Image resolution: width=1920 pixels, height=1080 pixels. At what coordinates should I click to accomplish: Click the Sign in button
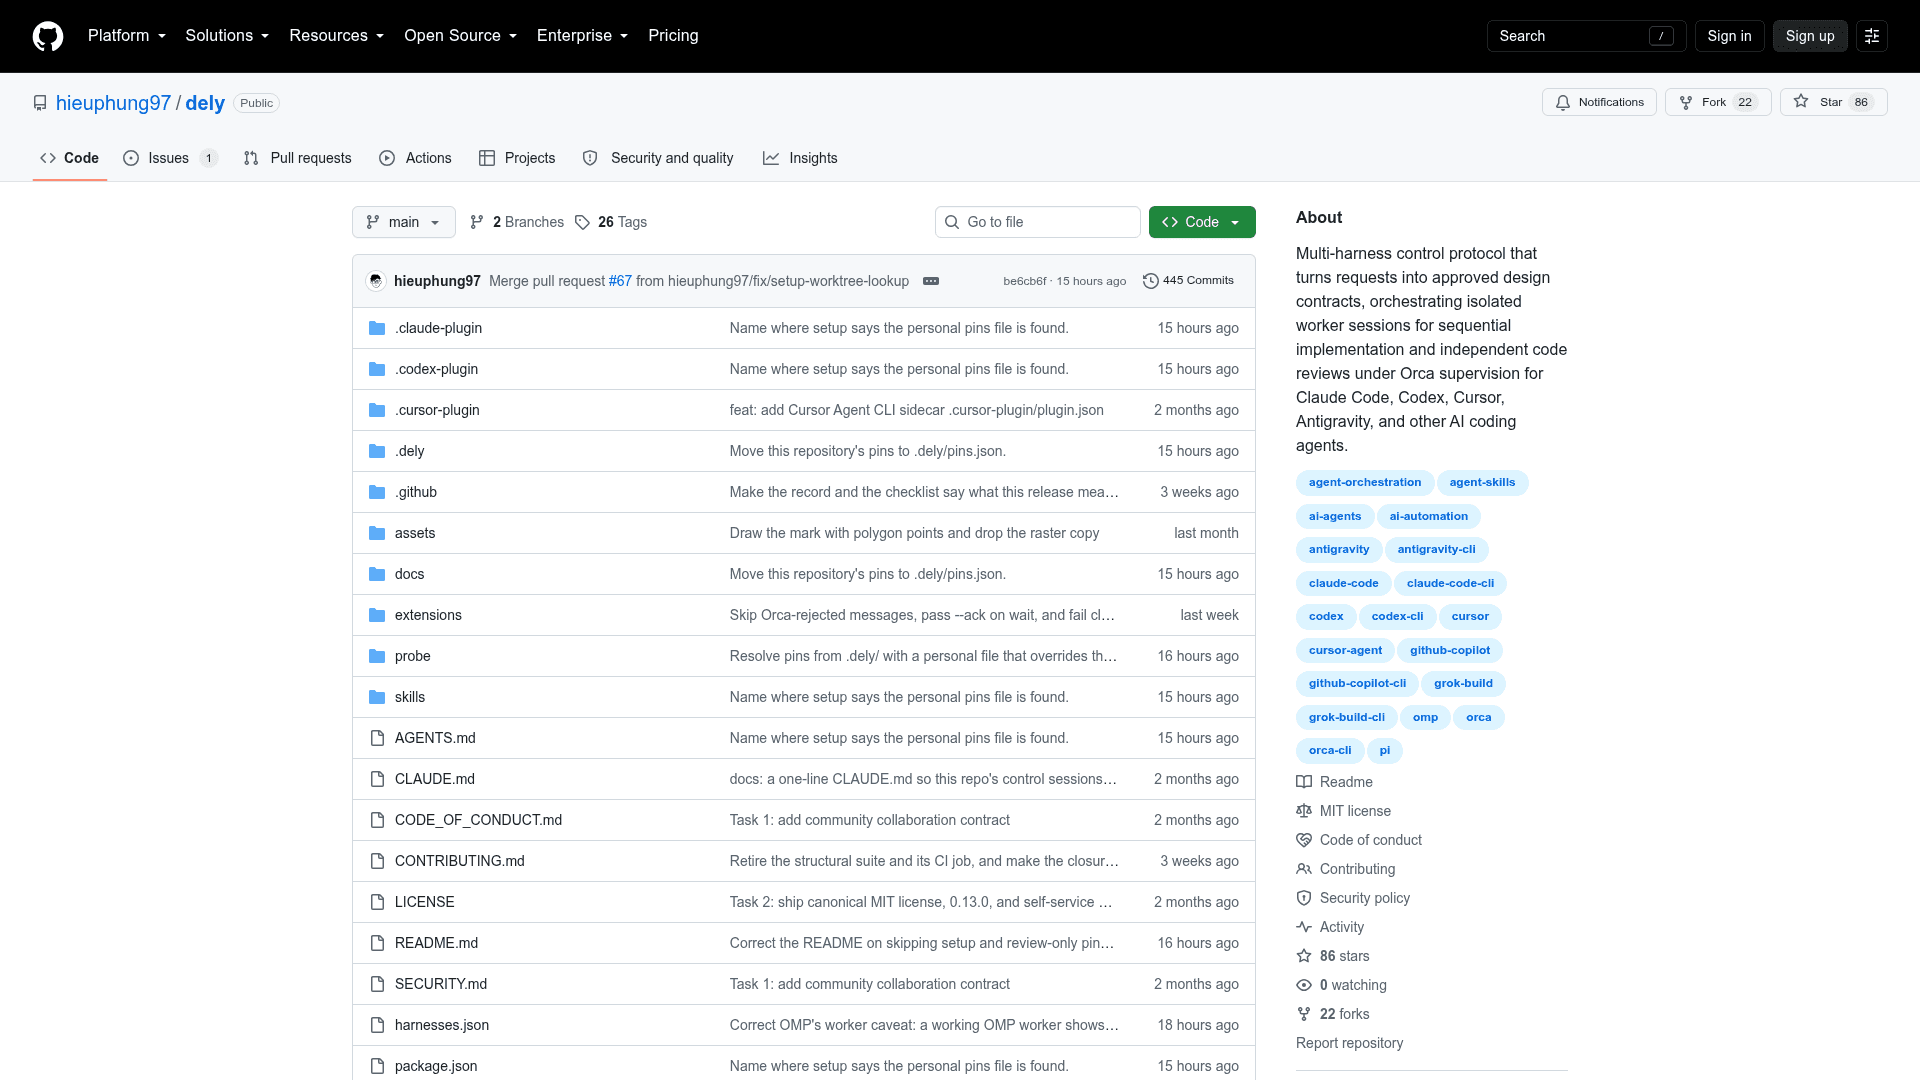[x=1729, y=36]
